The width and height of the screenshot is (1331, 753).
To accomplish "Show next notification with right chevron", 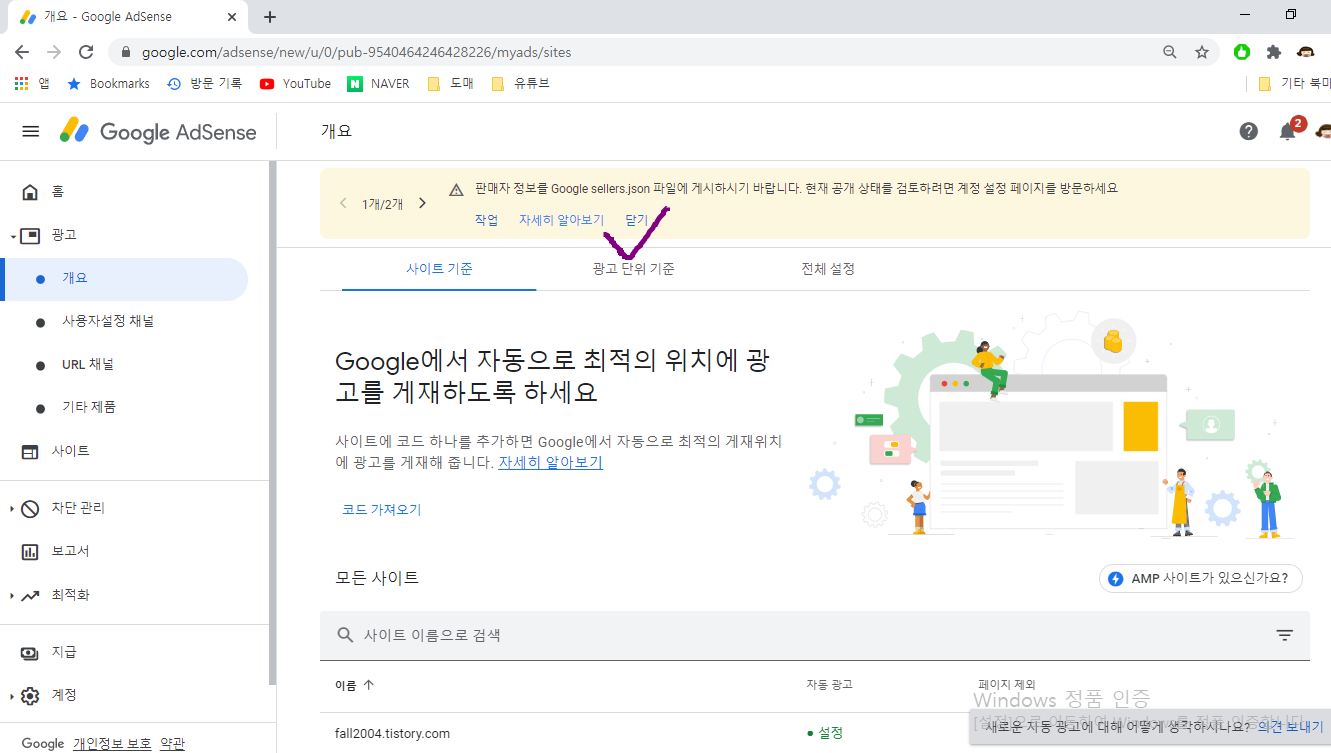I will 422,203.
